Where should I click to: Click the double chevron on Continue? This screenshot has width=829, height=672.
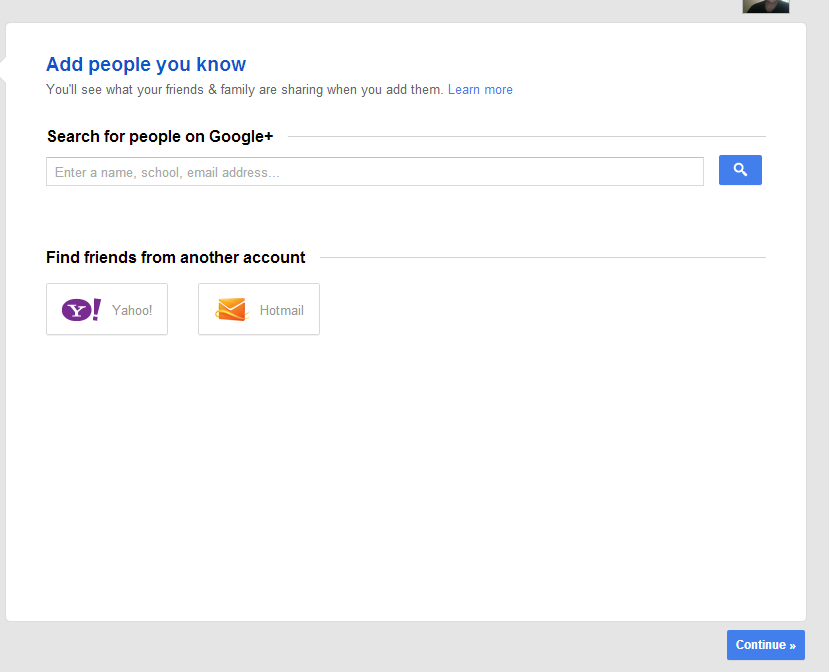click(792, 646)
